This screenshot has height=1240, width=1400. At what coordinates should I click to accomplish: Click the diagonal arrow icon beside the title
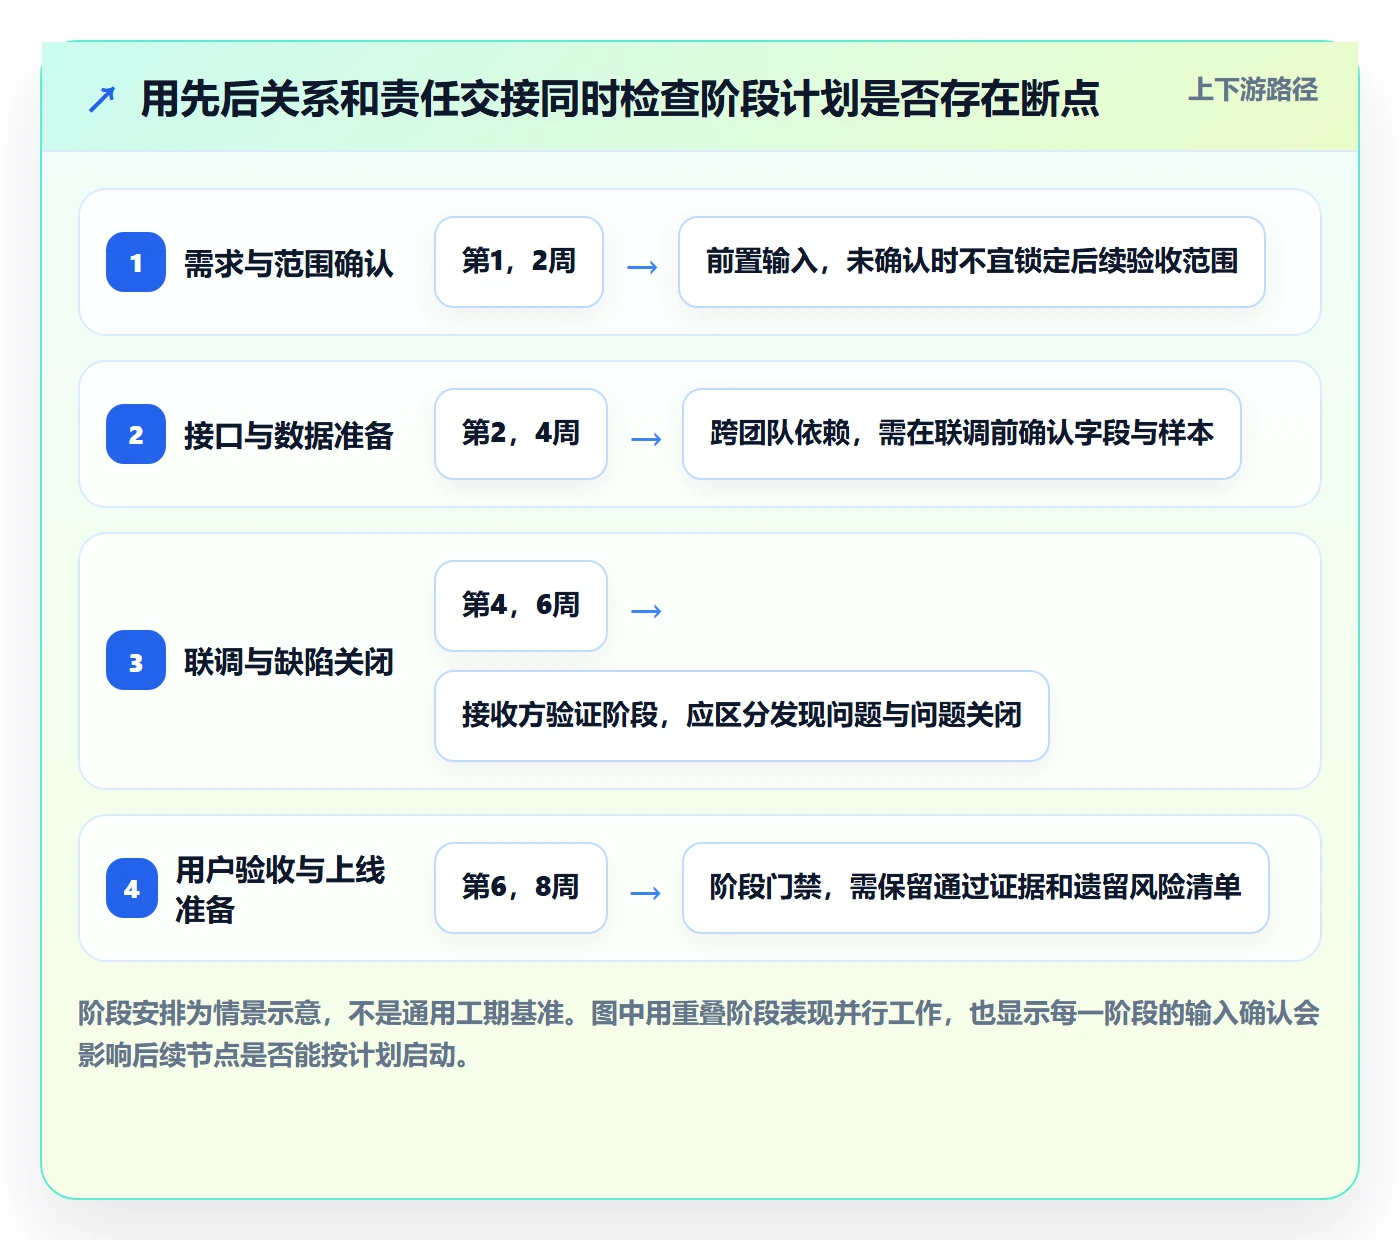(101, 99)
